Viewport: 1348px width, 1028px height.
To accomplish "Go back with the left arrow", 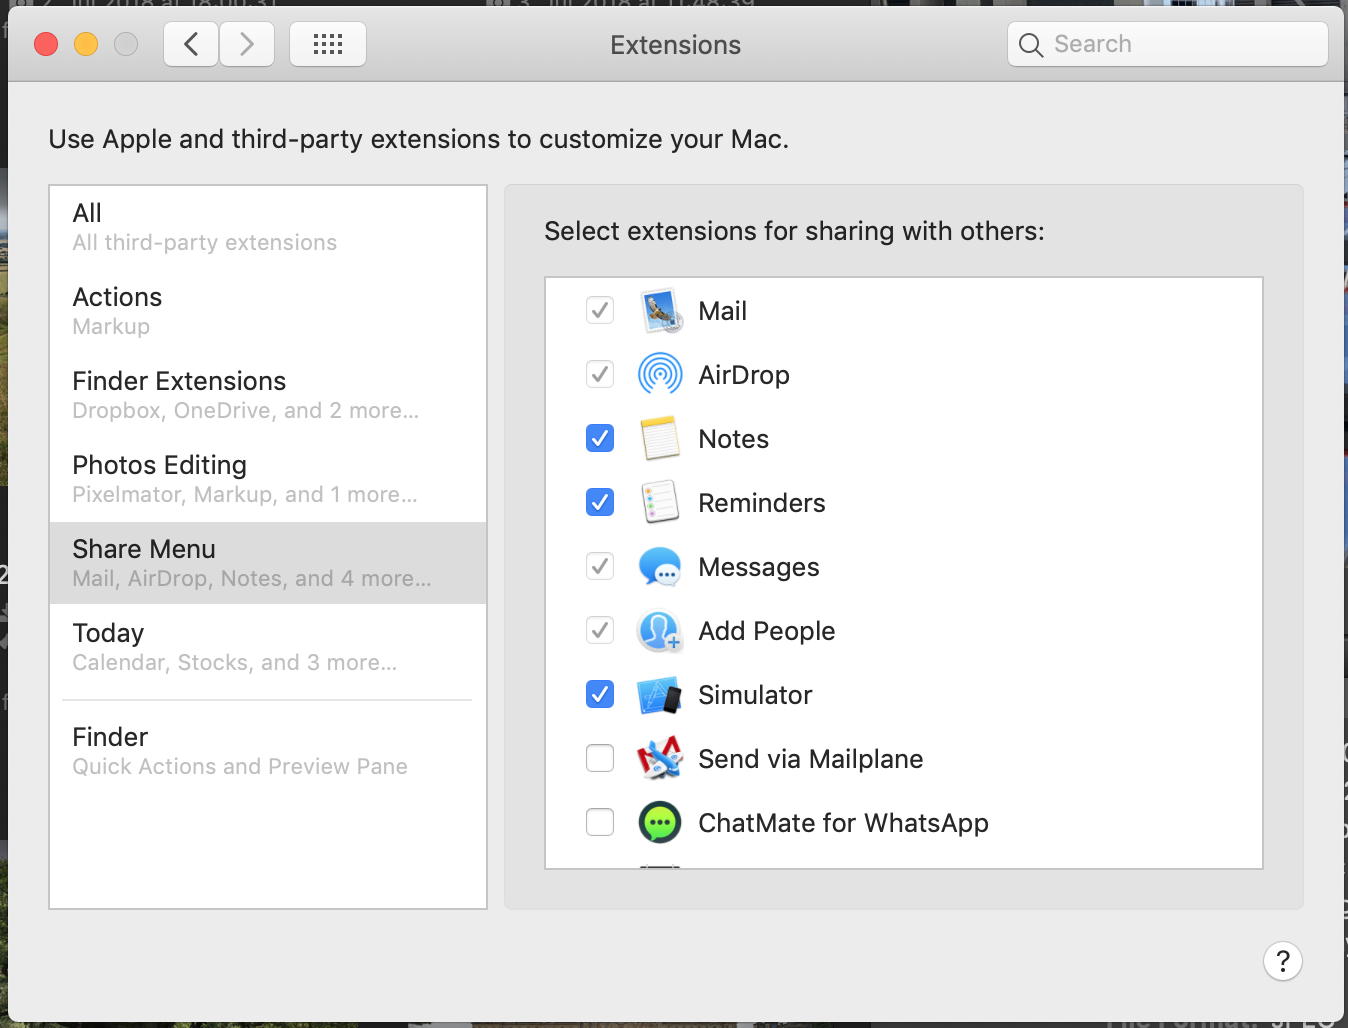I will tap(191, 44).
